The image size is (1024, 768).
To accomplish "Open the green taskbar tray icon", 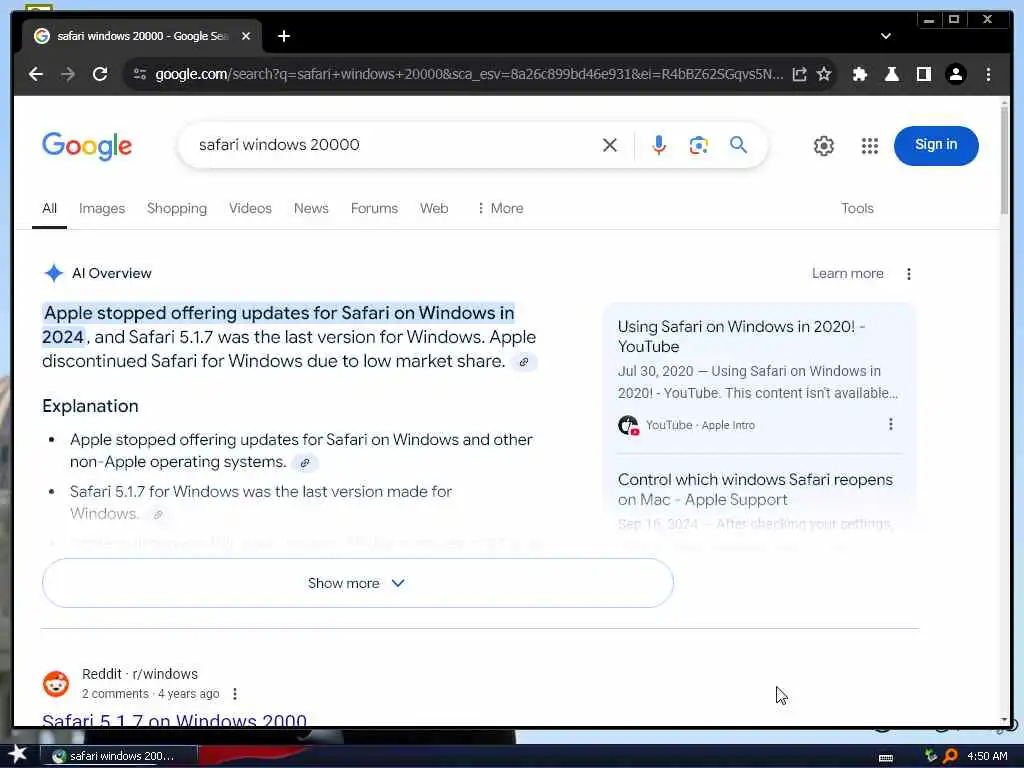I will tap(931, 756).
